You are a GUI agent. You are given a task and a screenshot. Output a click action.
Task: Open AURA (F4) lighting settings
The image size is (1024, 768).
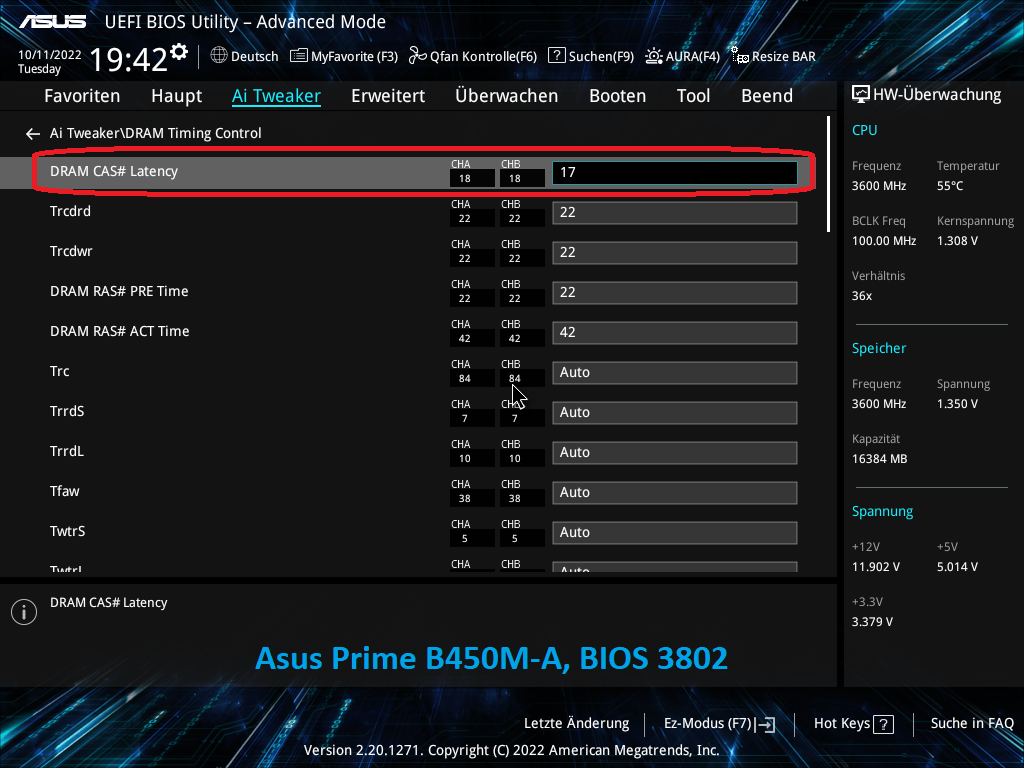coord(682,56)
